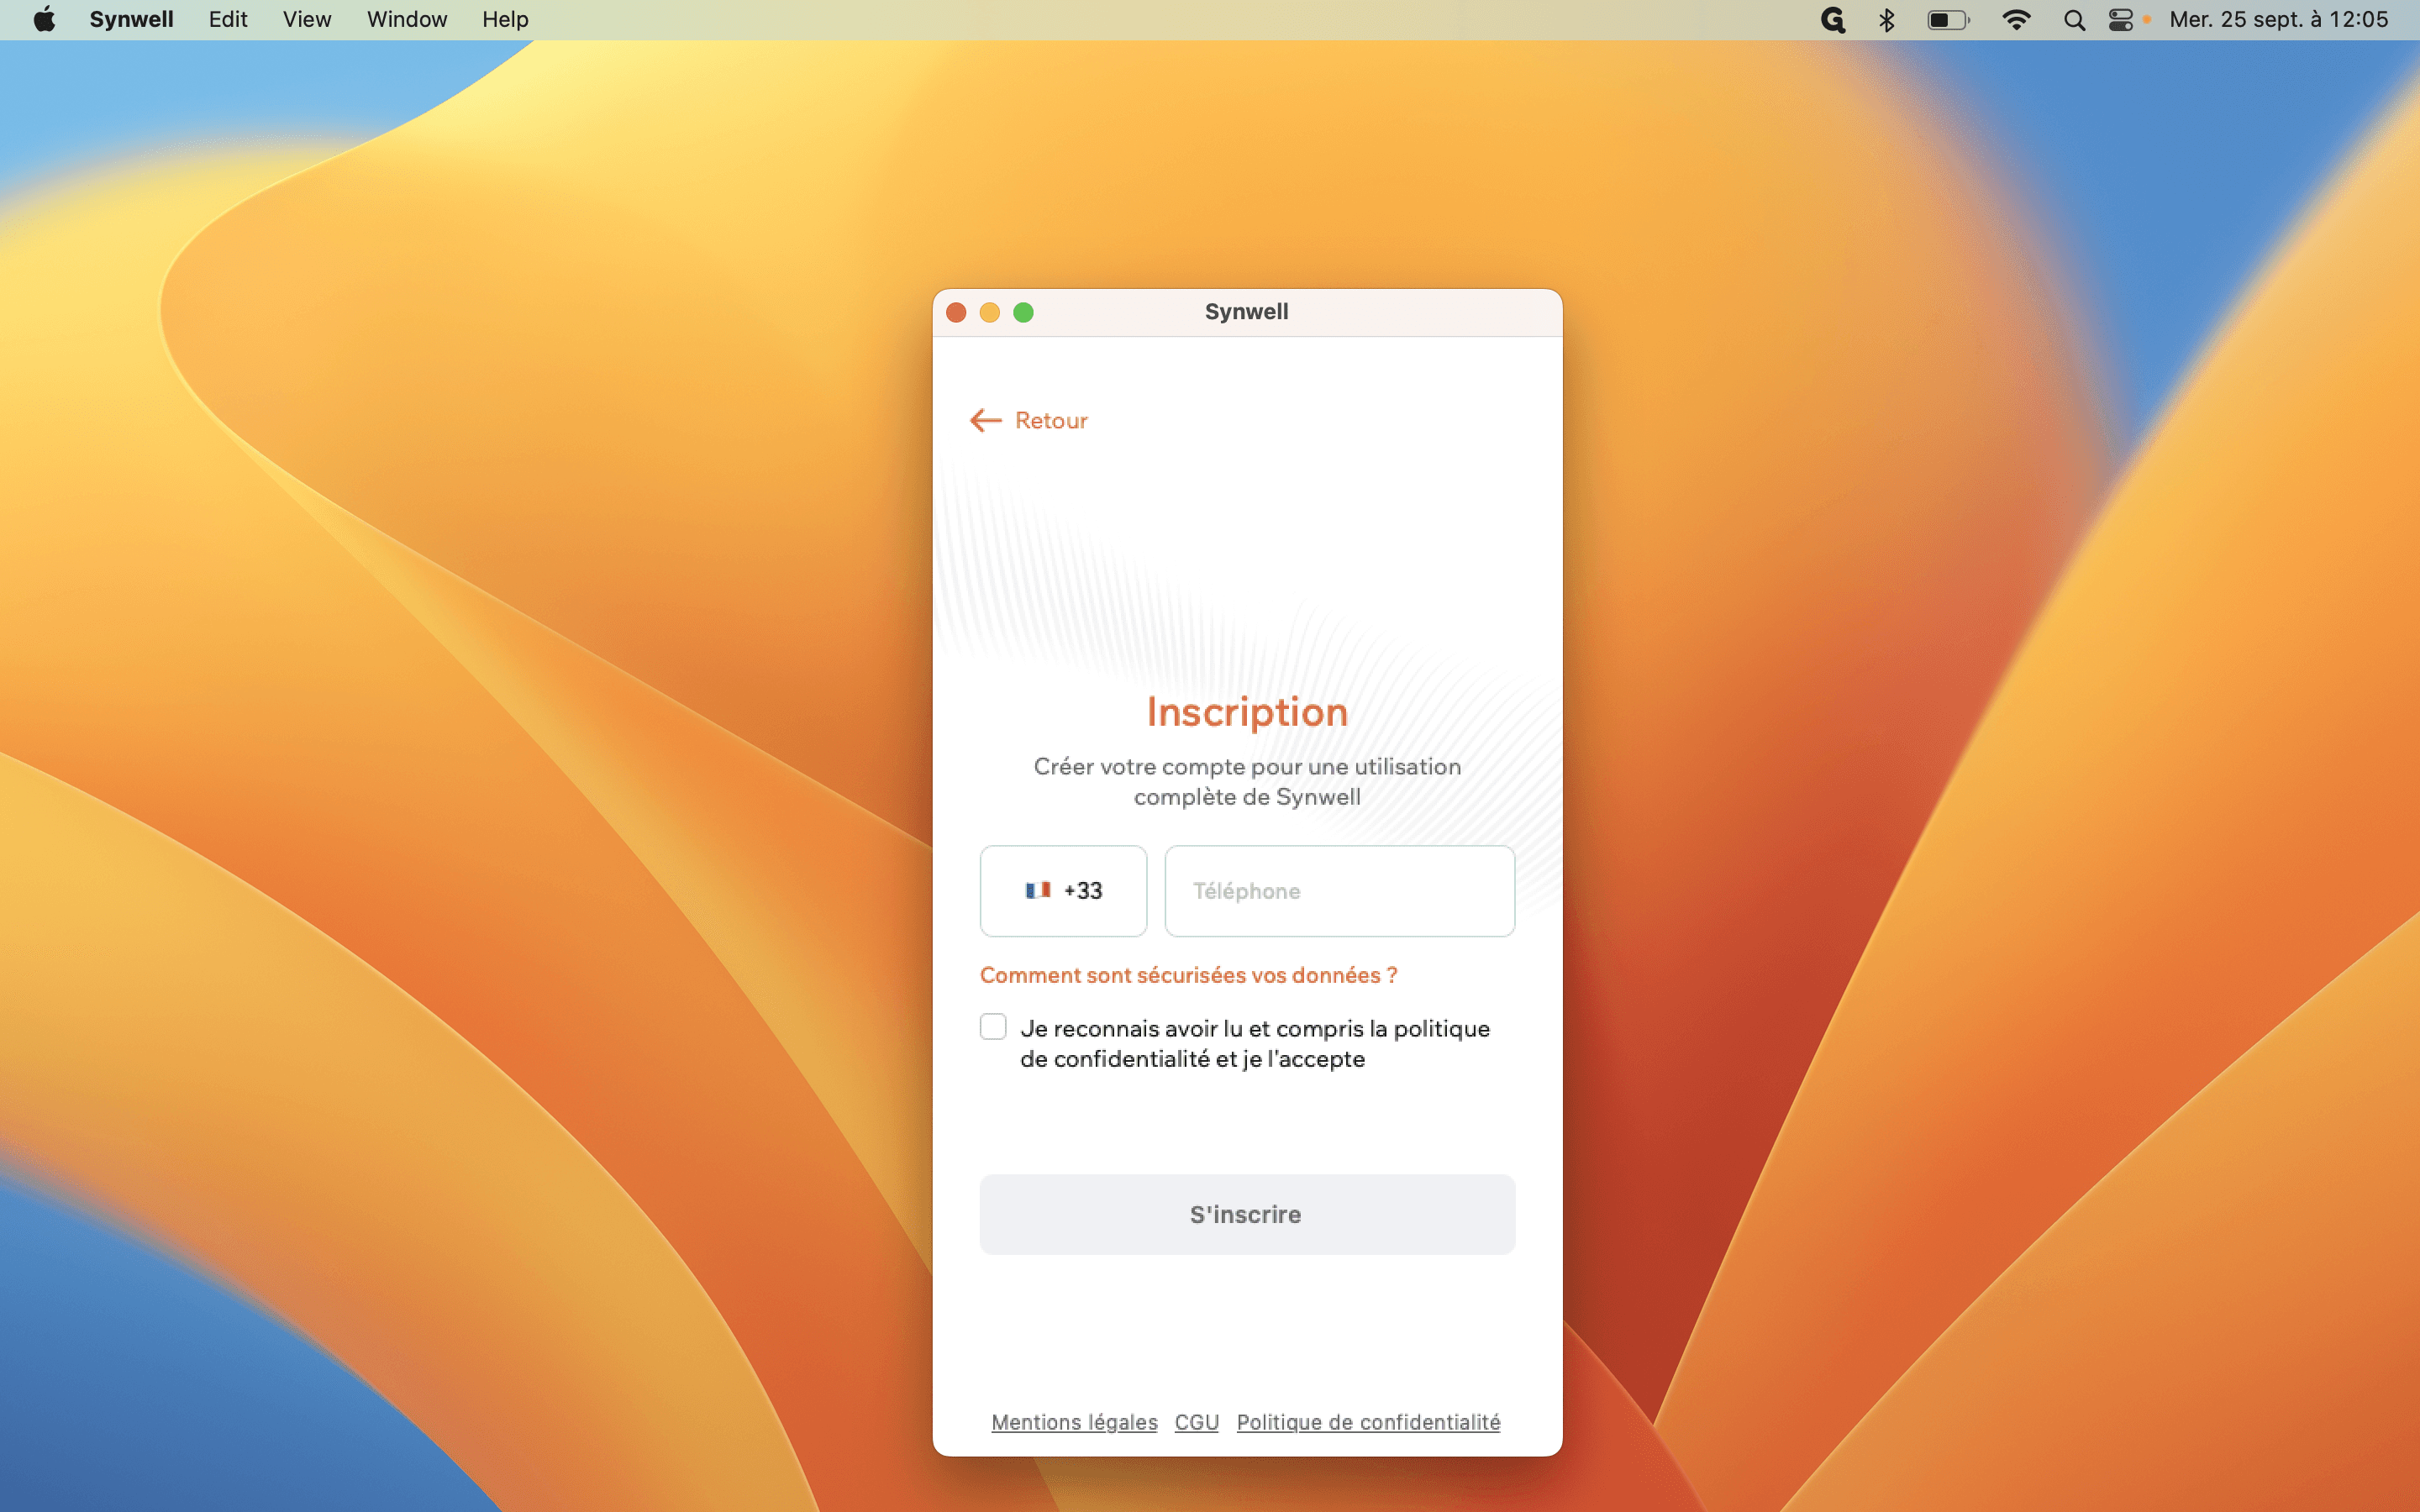This screenshot has height=1512, width=2420.
Task: Open the Help menu
Action: (x=505, y=19)
